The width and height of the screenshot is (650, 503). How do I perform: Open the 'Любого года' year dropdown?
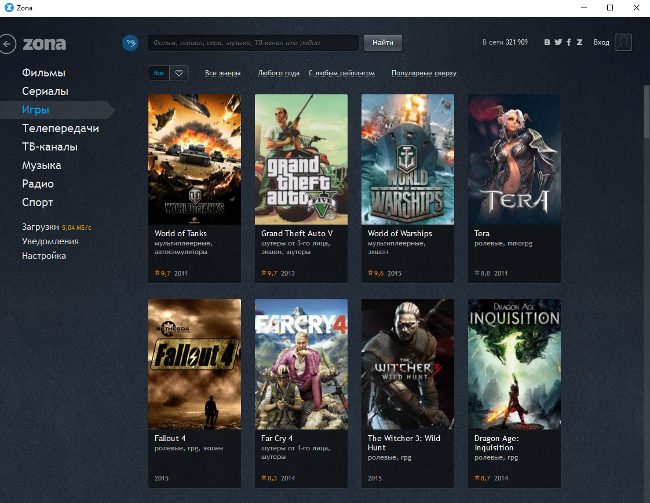[x=278, y=73]
